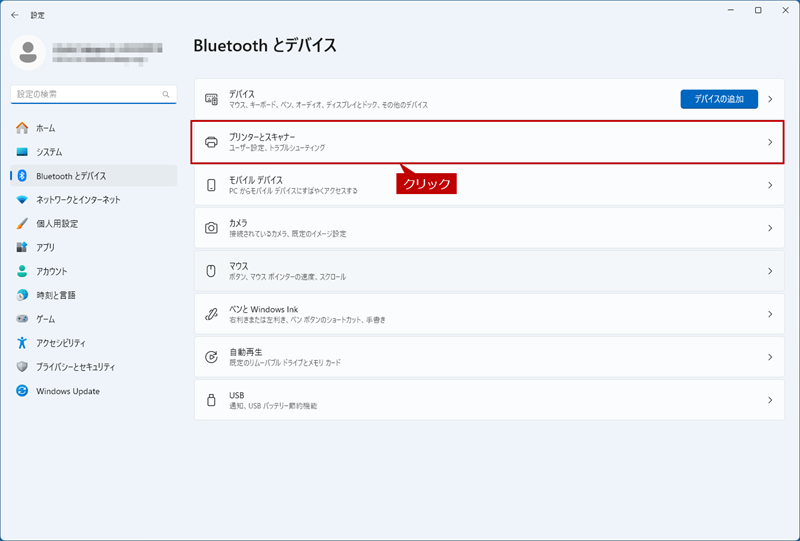Click the Apps icon in the sidebar
The image size is (800, 541).
(x=22, y=248)
